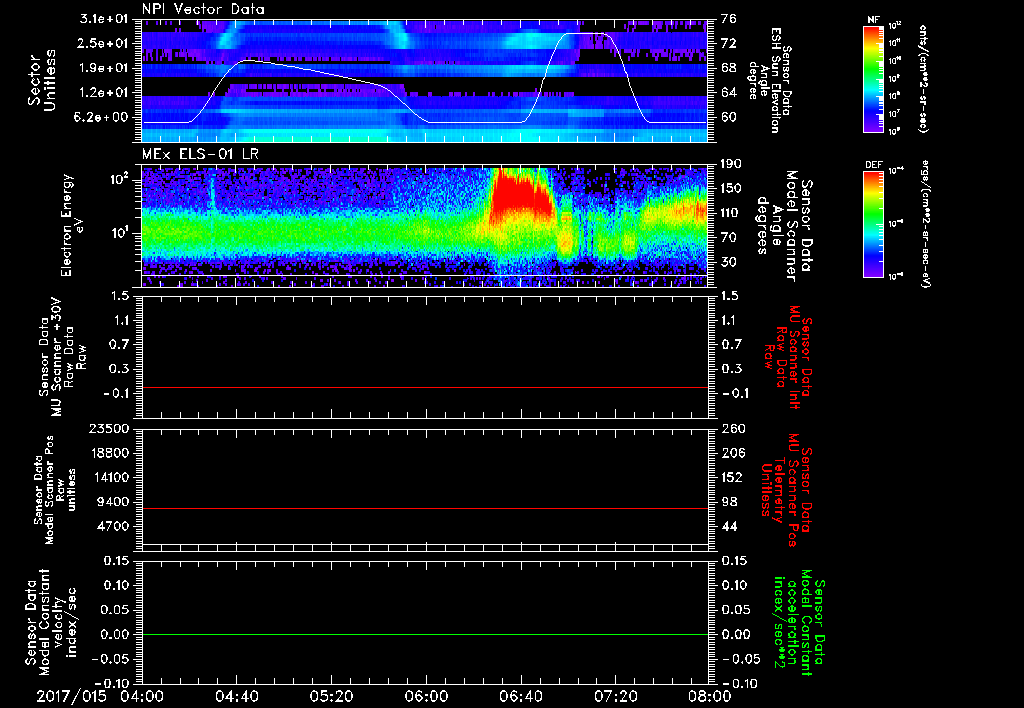
Task: Click the 14100 scanner position tick label
Action: point(108,477)
